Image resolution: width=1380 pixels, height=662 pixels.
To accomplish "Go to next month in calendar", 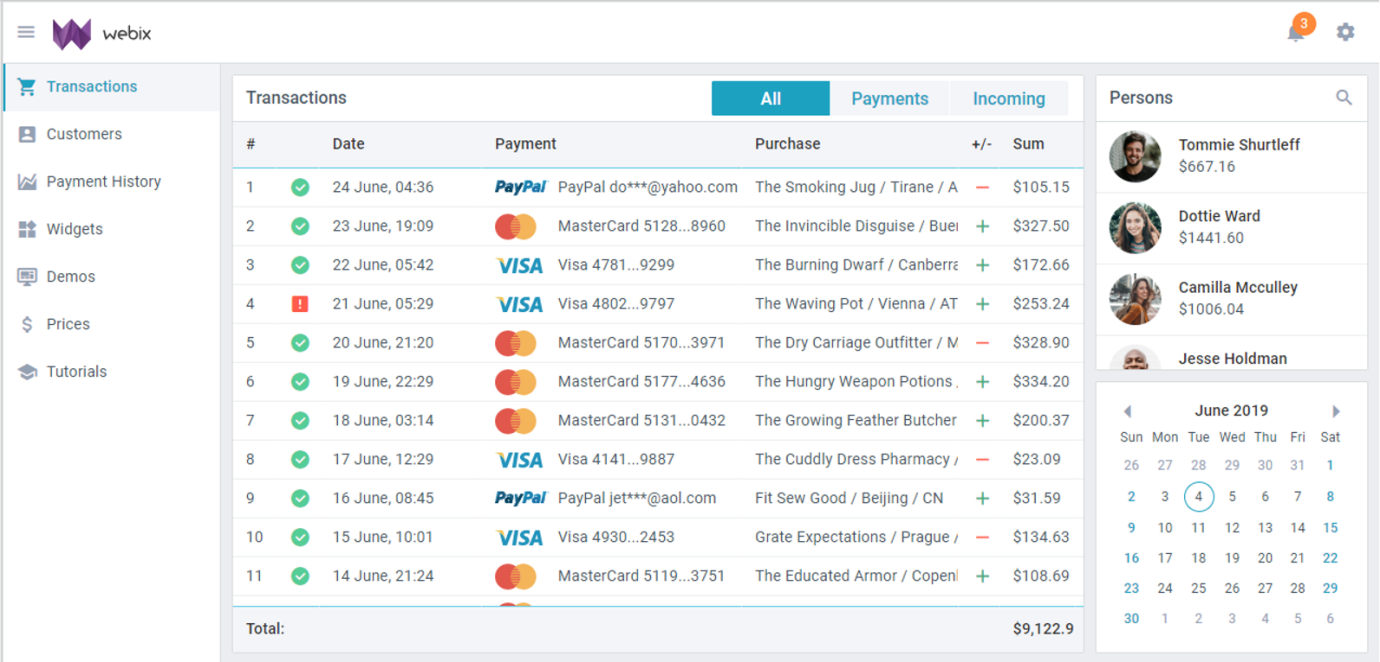I will 1335,411.
